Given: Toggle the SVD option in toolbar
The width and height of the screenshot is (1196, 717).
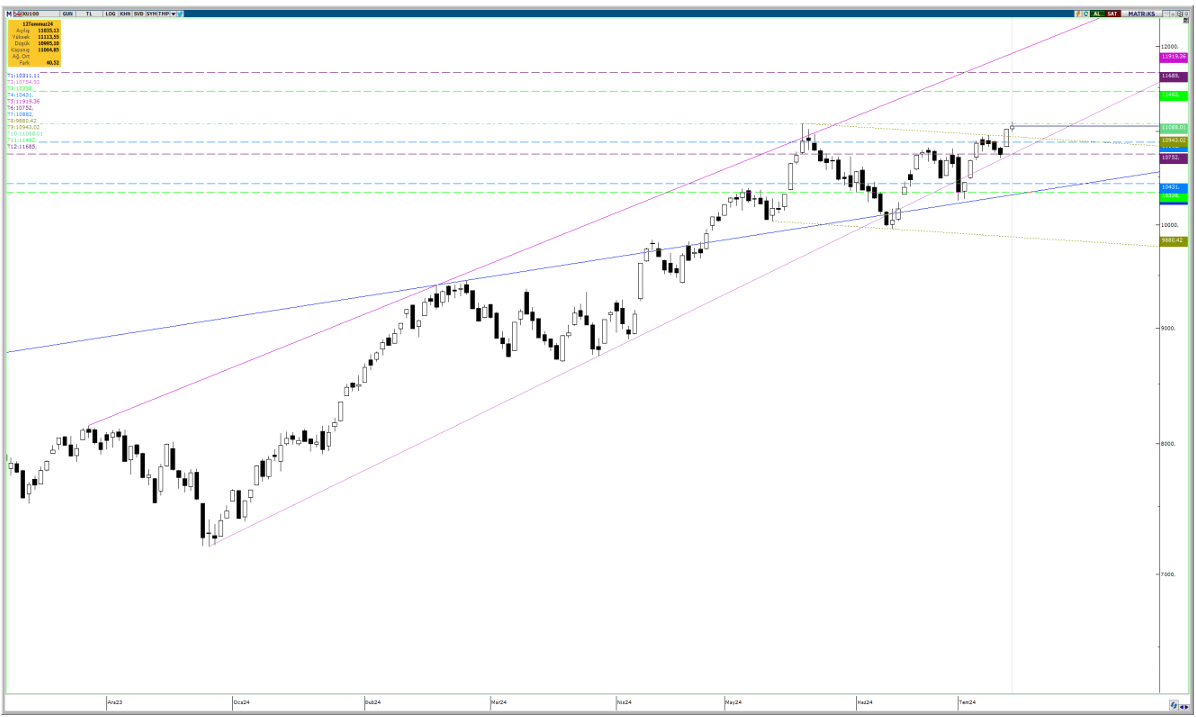Looking at the screenshot, I should tap(138, 14).
